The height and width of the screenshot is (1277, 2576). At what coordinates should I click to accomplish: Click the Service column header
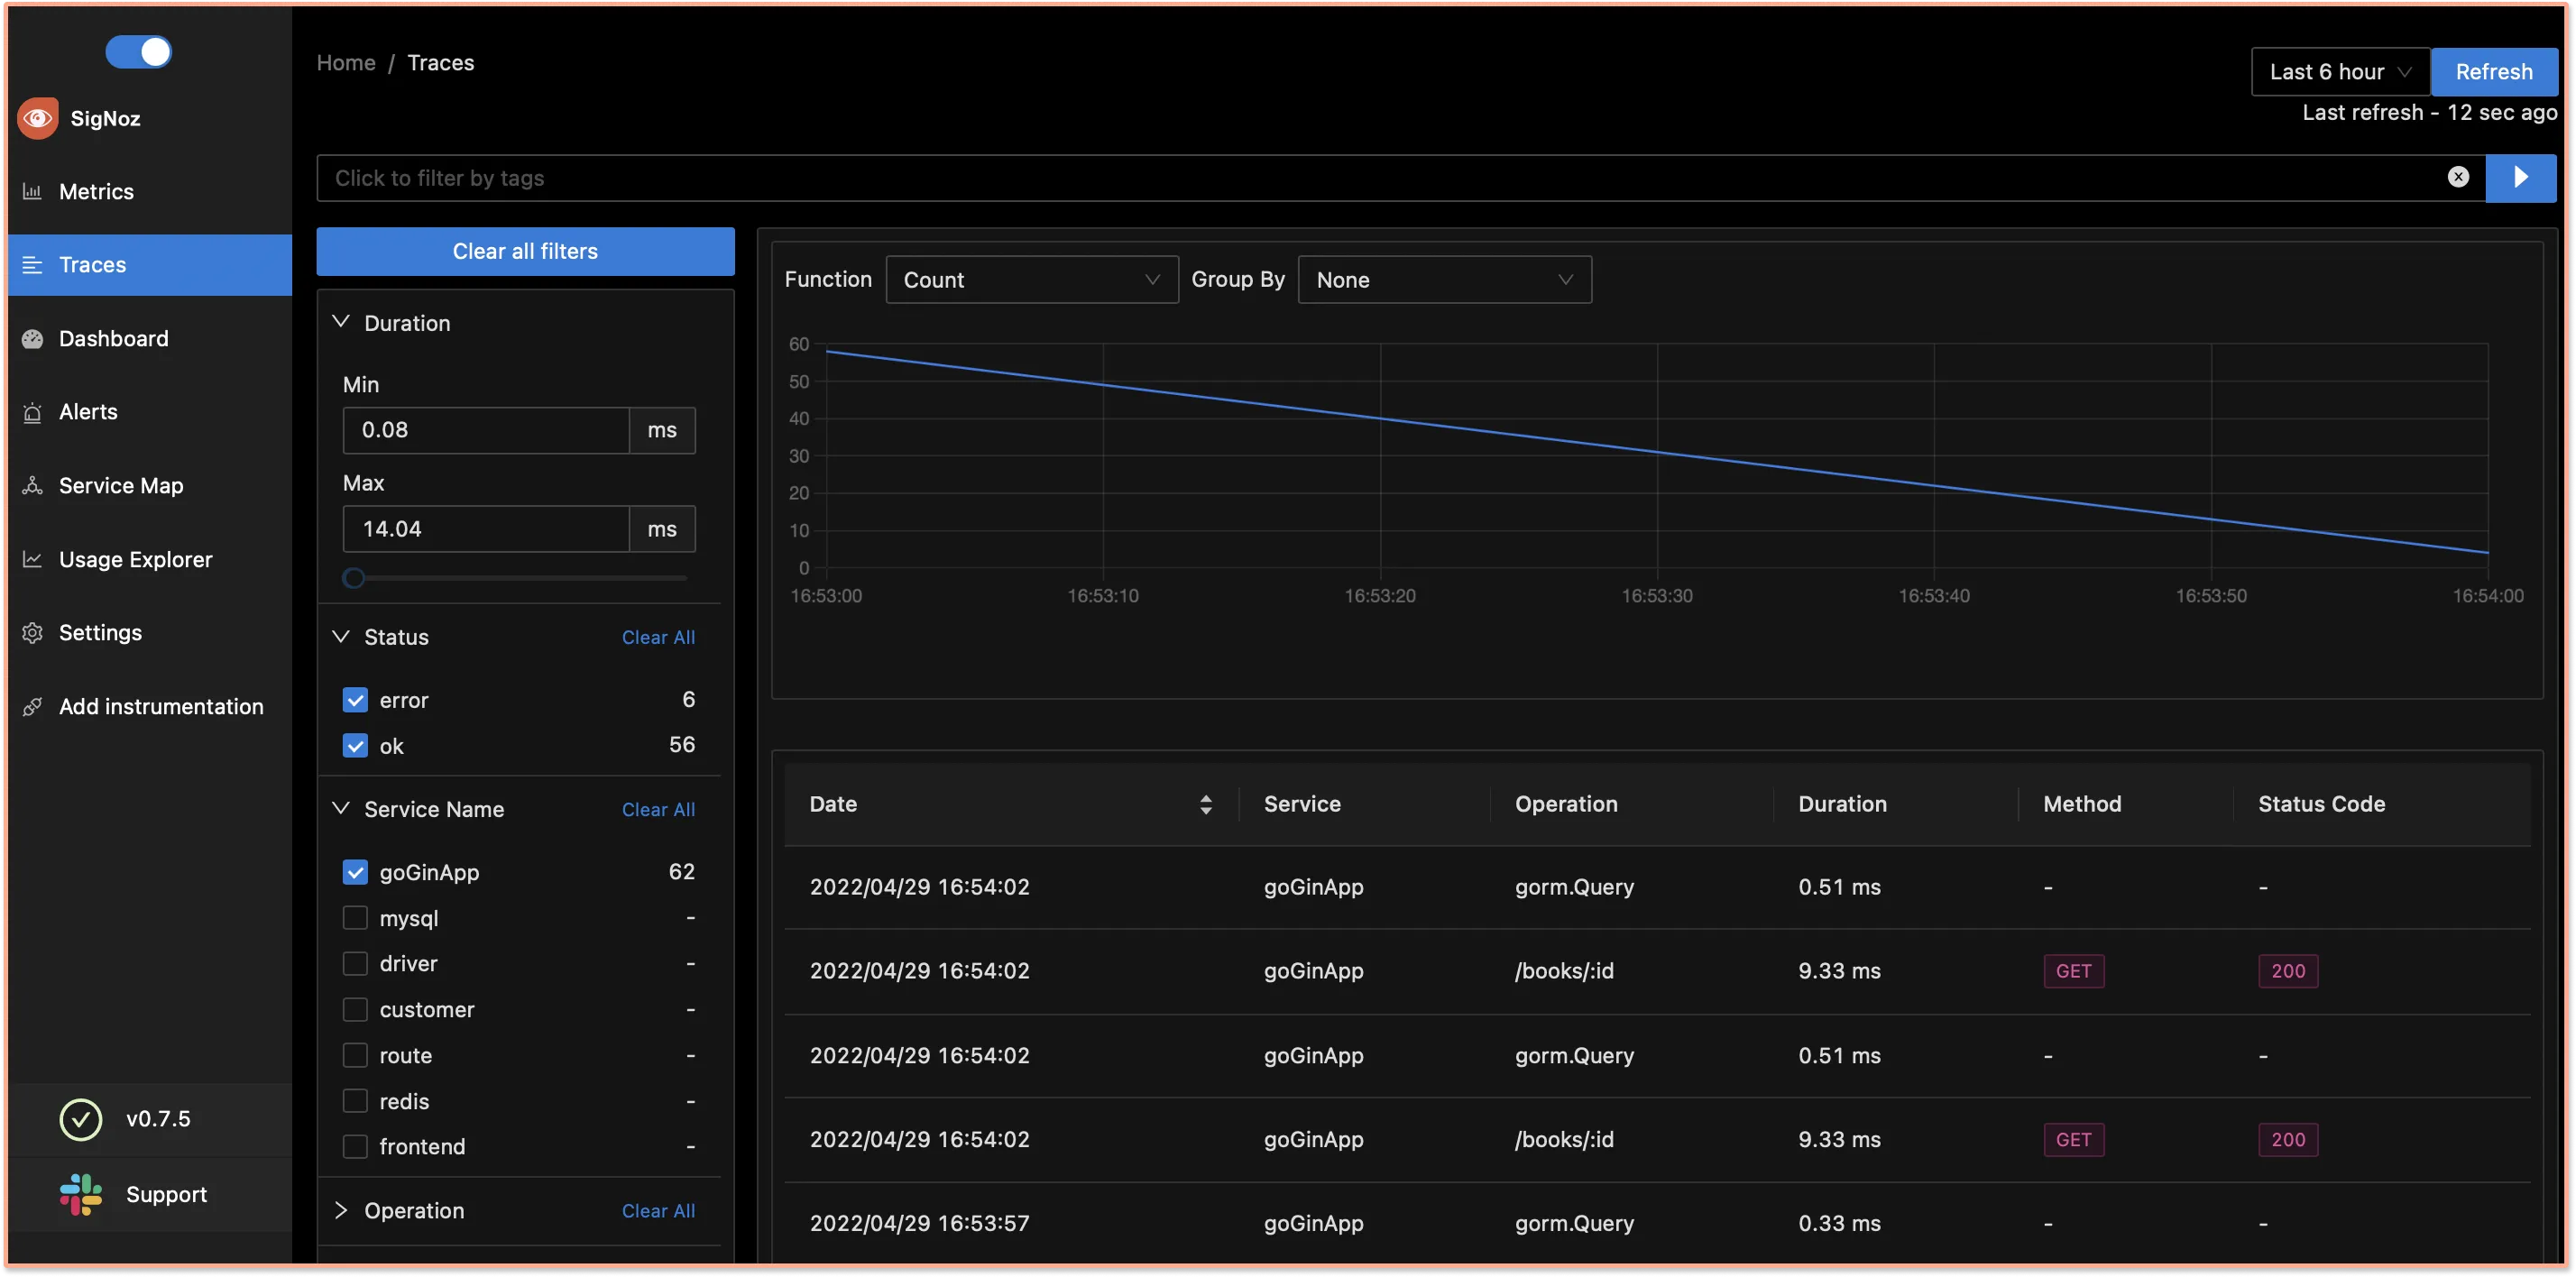[x=1302, y=804]
